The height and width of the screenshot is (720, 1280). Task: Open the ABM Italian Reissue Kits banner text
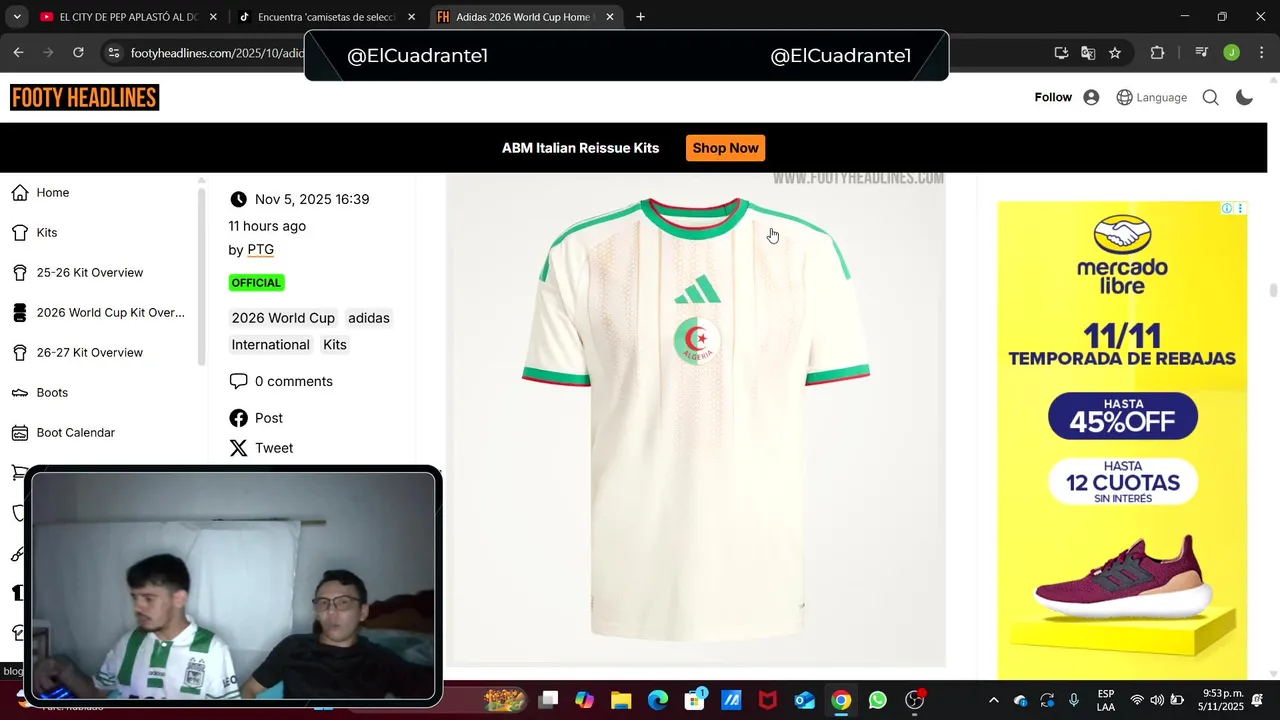(580, 148)
